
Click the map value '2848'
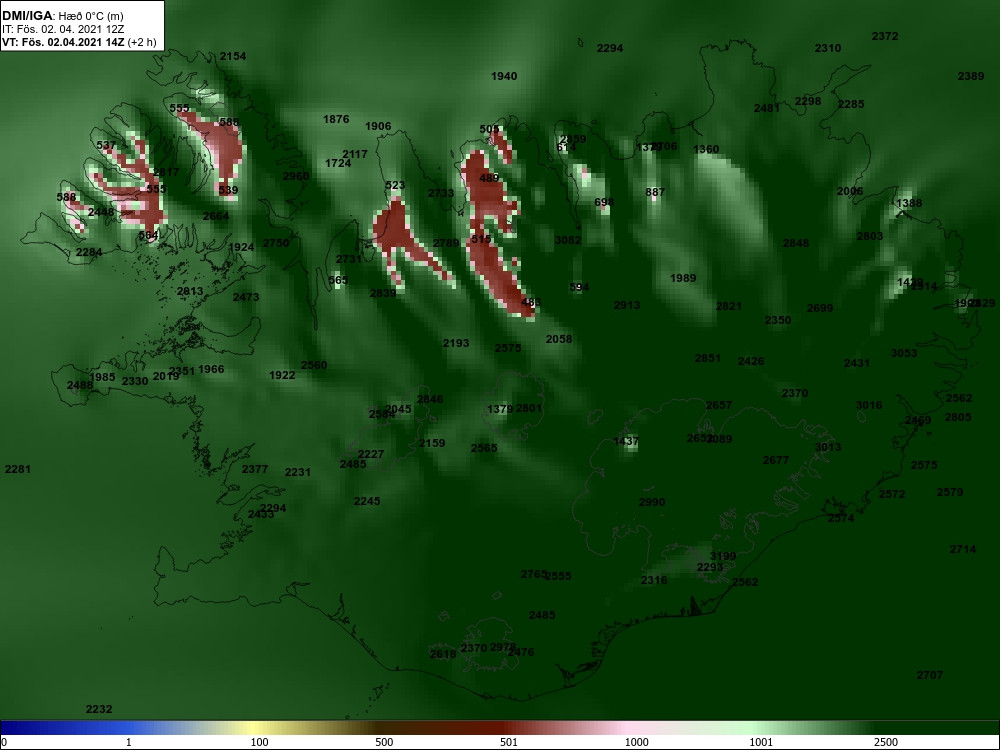coord(796,243)
